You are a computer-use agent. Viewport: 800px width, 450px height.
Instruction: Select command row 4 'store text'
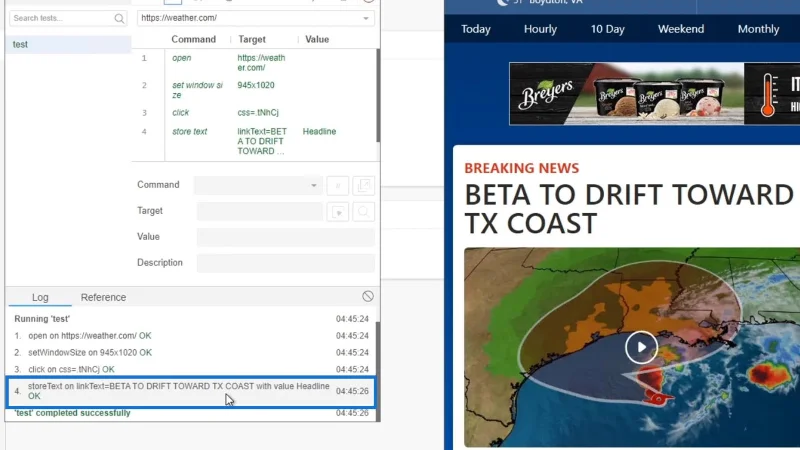(x=255, y=141)
